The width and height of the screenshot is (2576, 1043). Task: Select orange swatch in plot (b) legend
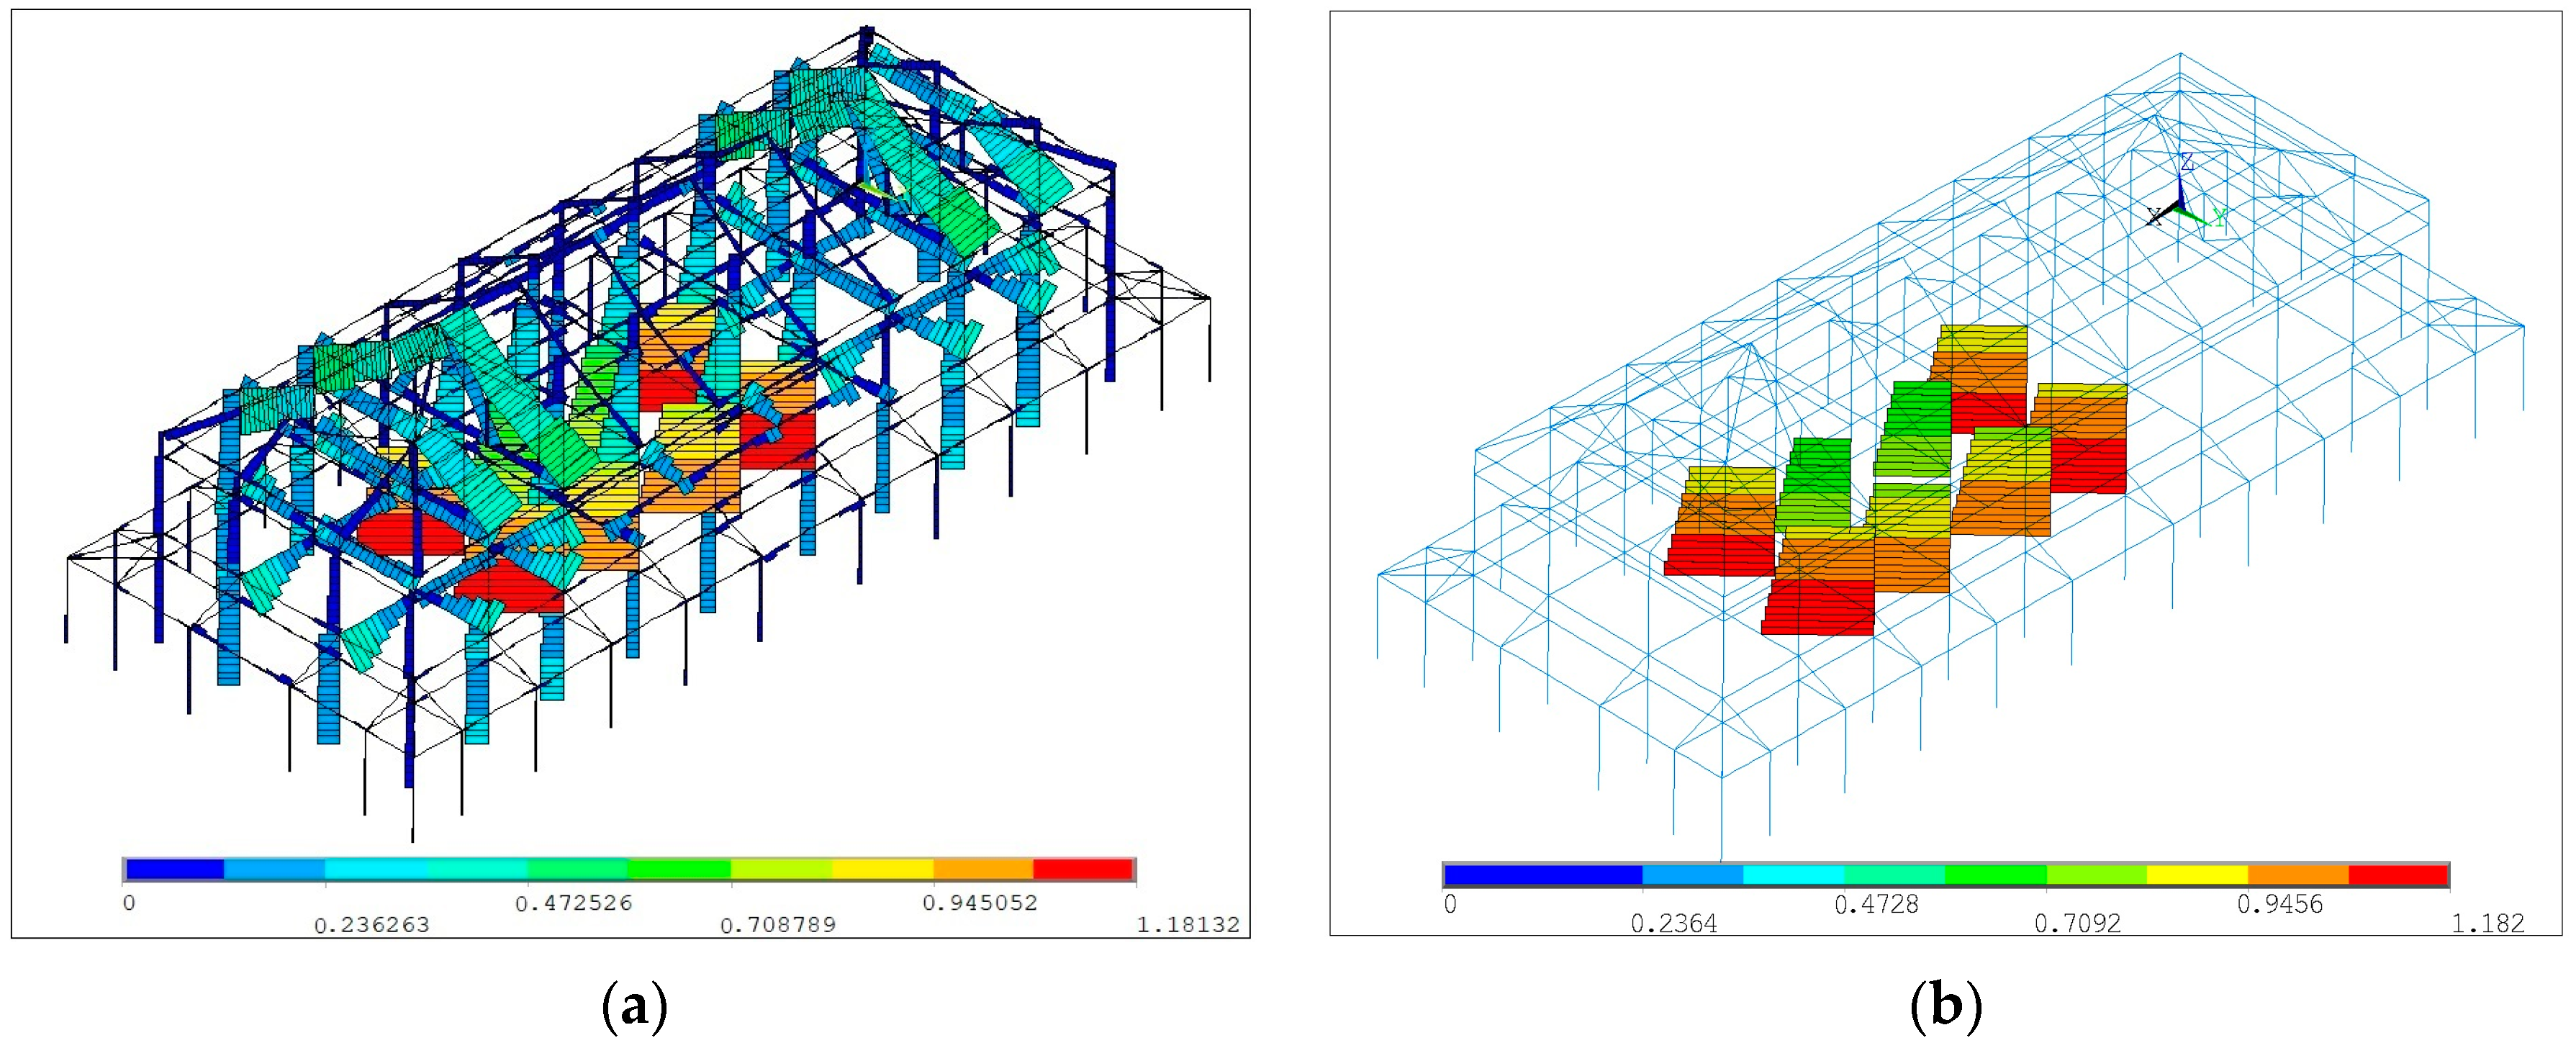(x=2297, y=875)
